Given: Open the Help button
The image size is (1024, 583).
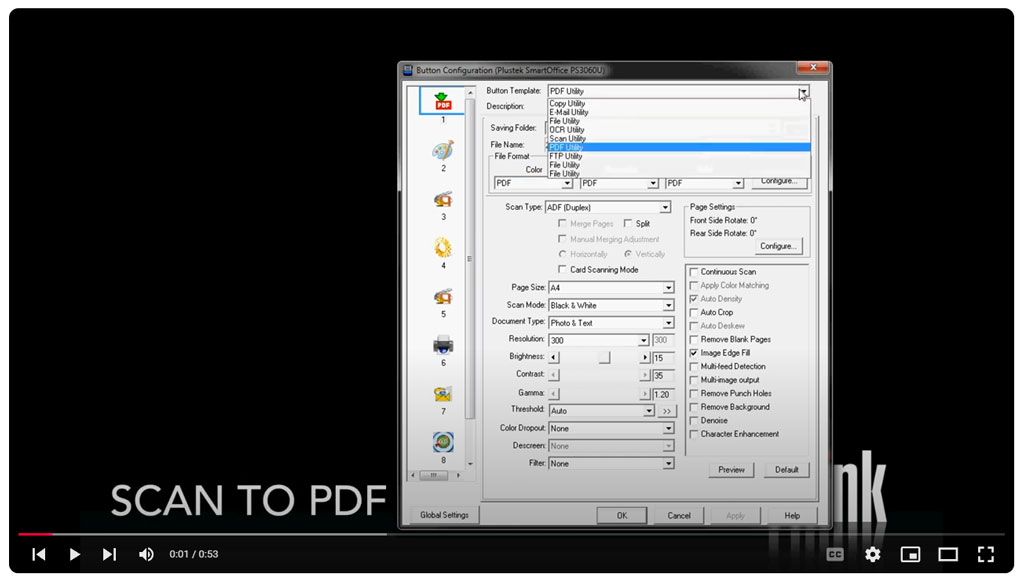Looking at the screenshot, I should click(x=792, y=516).
